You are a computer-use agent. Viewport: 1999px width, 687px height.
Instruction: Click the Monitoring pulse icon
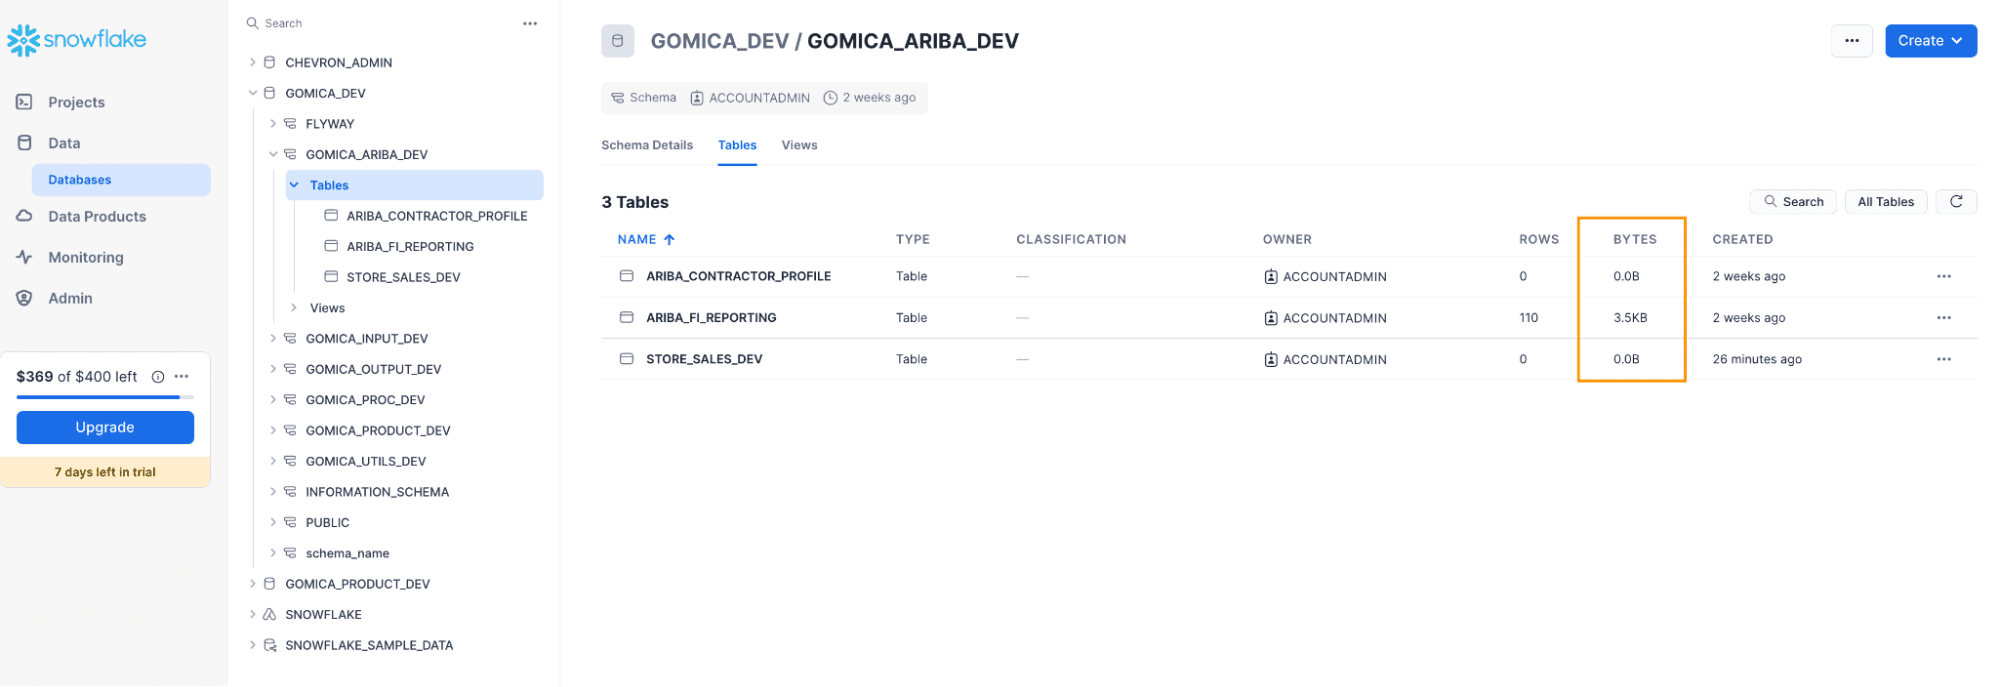[x=25, y=257]
